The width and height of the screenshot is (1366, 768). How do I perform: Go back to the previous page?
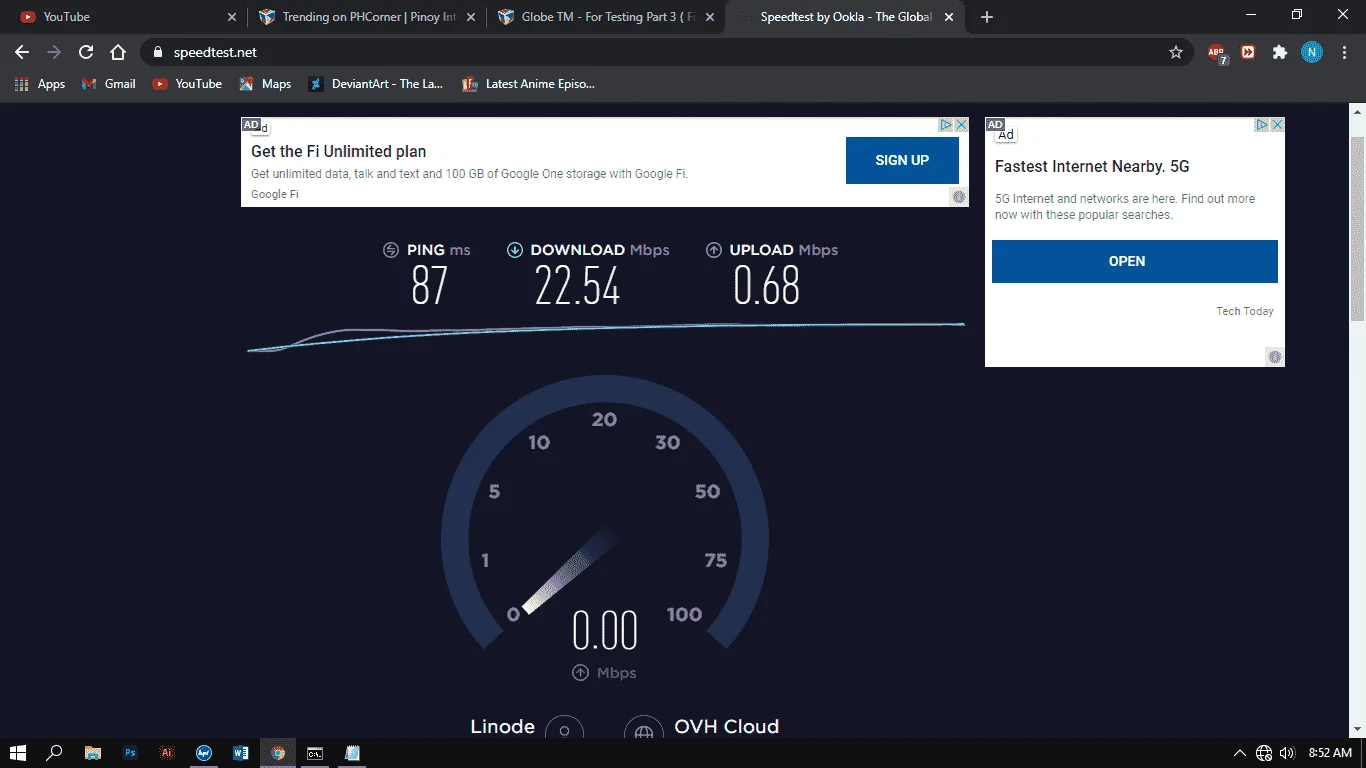point(22,52)
